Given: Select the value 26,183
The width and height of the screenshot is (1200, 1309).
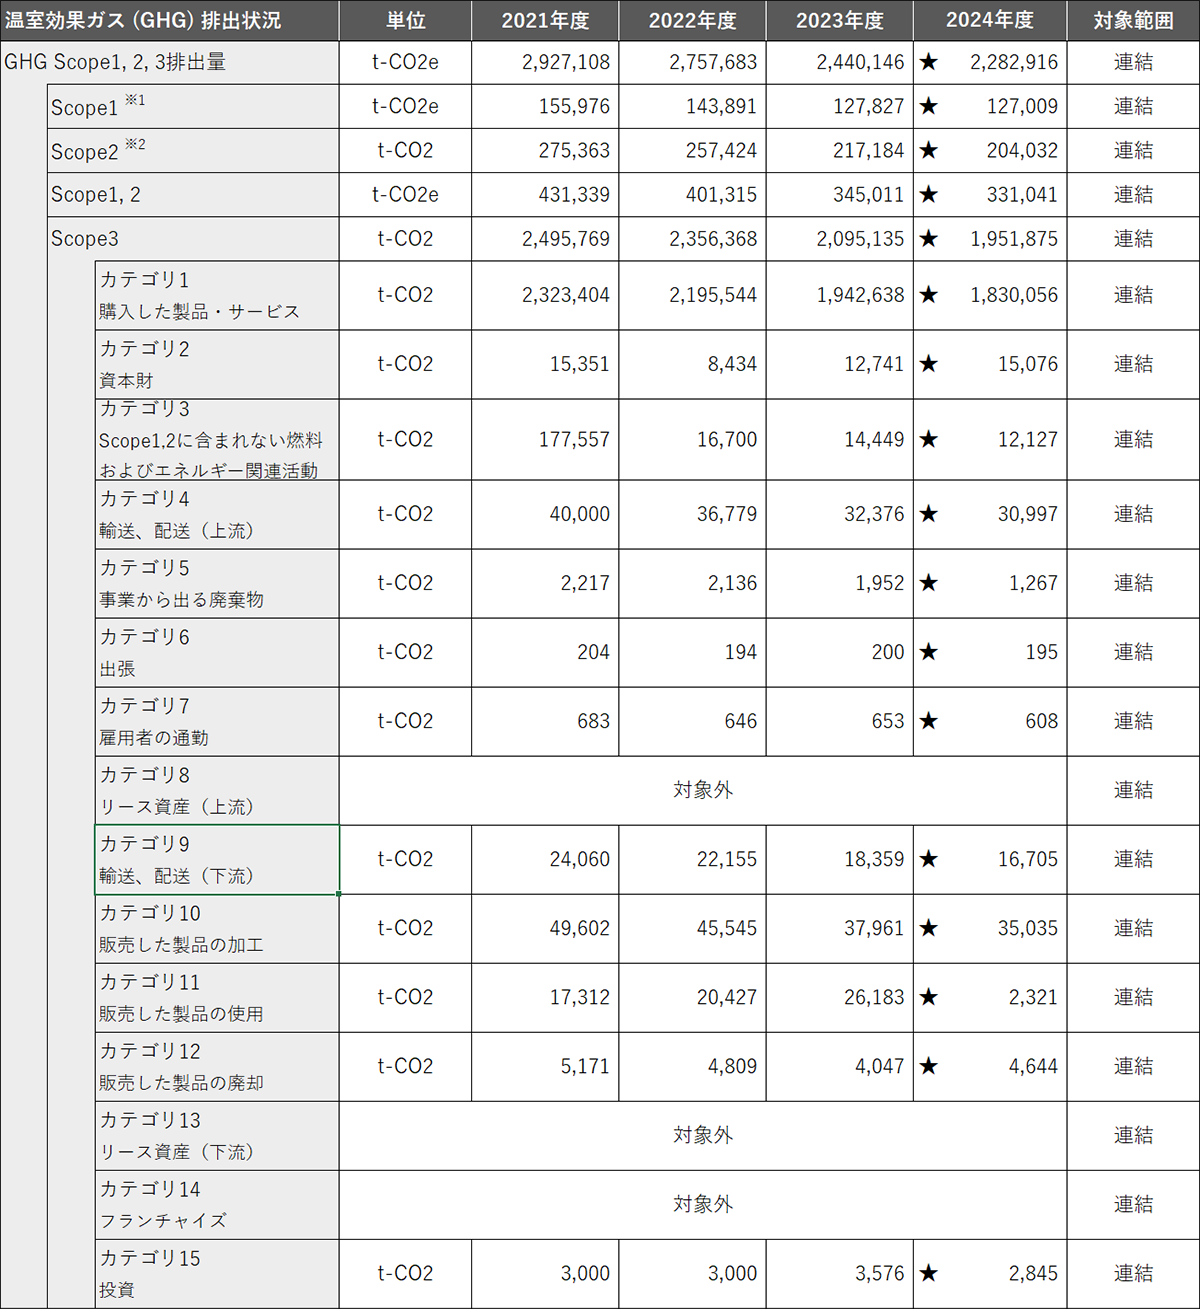Looking at the screenshot, I should (x=874, y=997).
